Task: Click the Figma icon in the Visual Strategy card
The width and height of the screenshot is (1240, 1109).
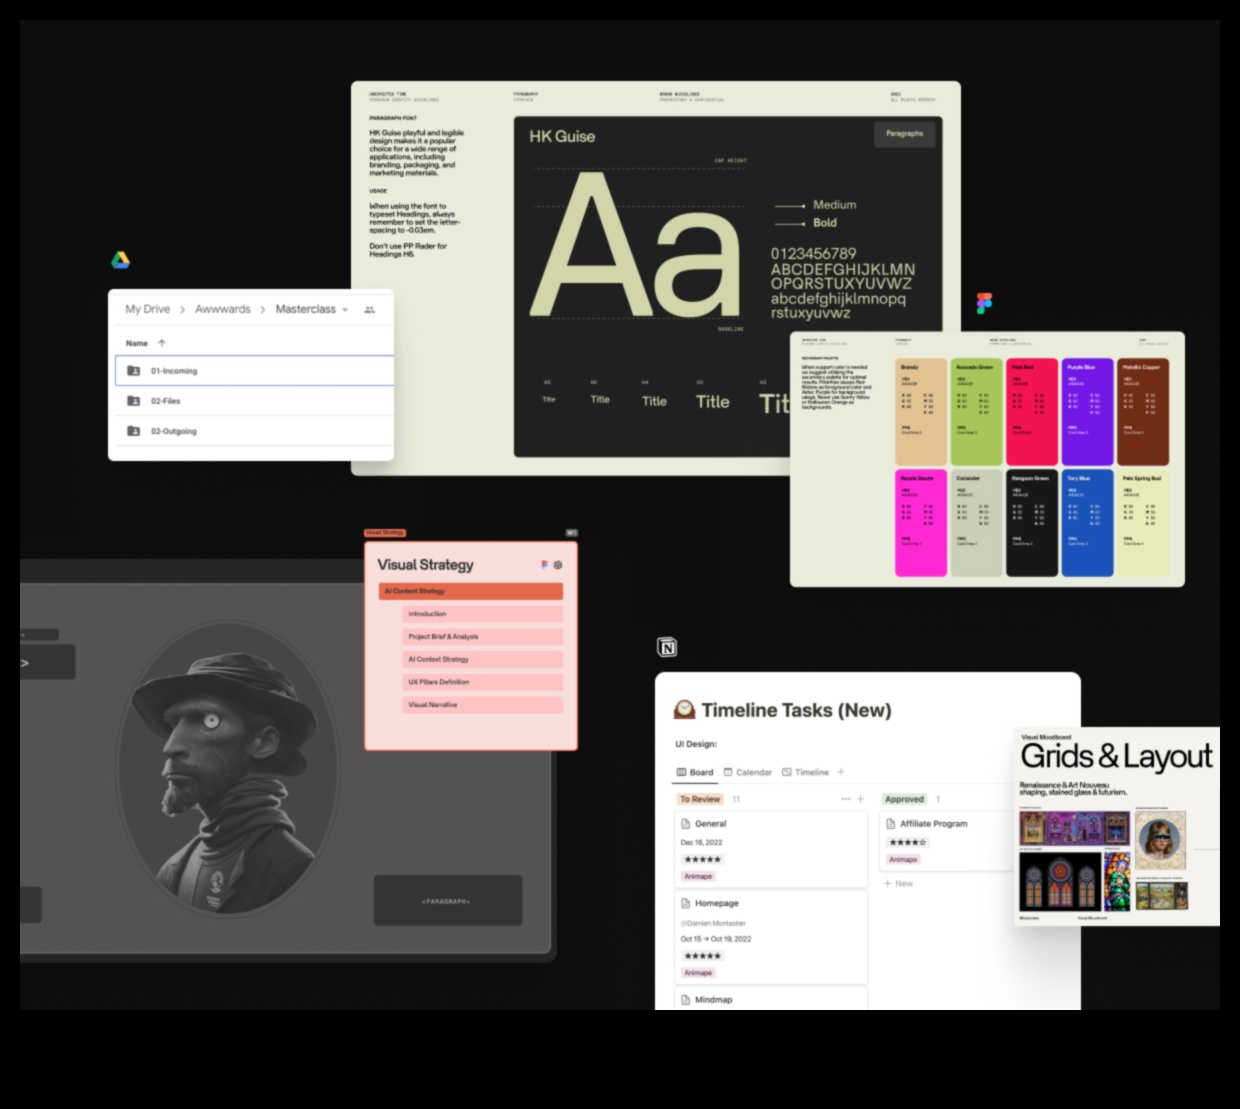Action: 544,564
